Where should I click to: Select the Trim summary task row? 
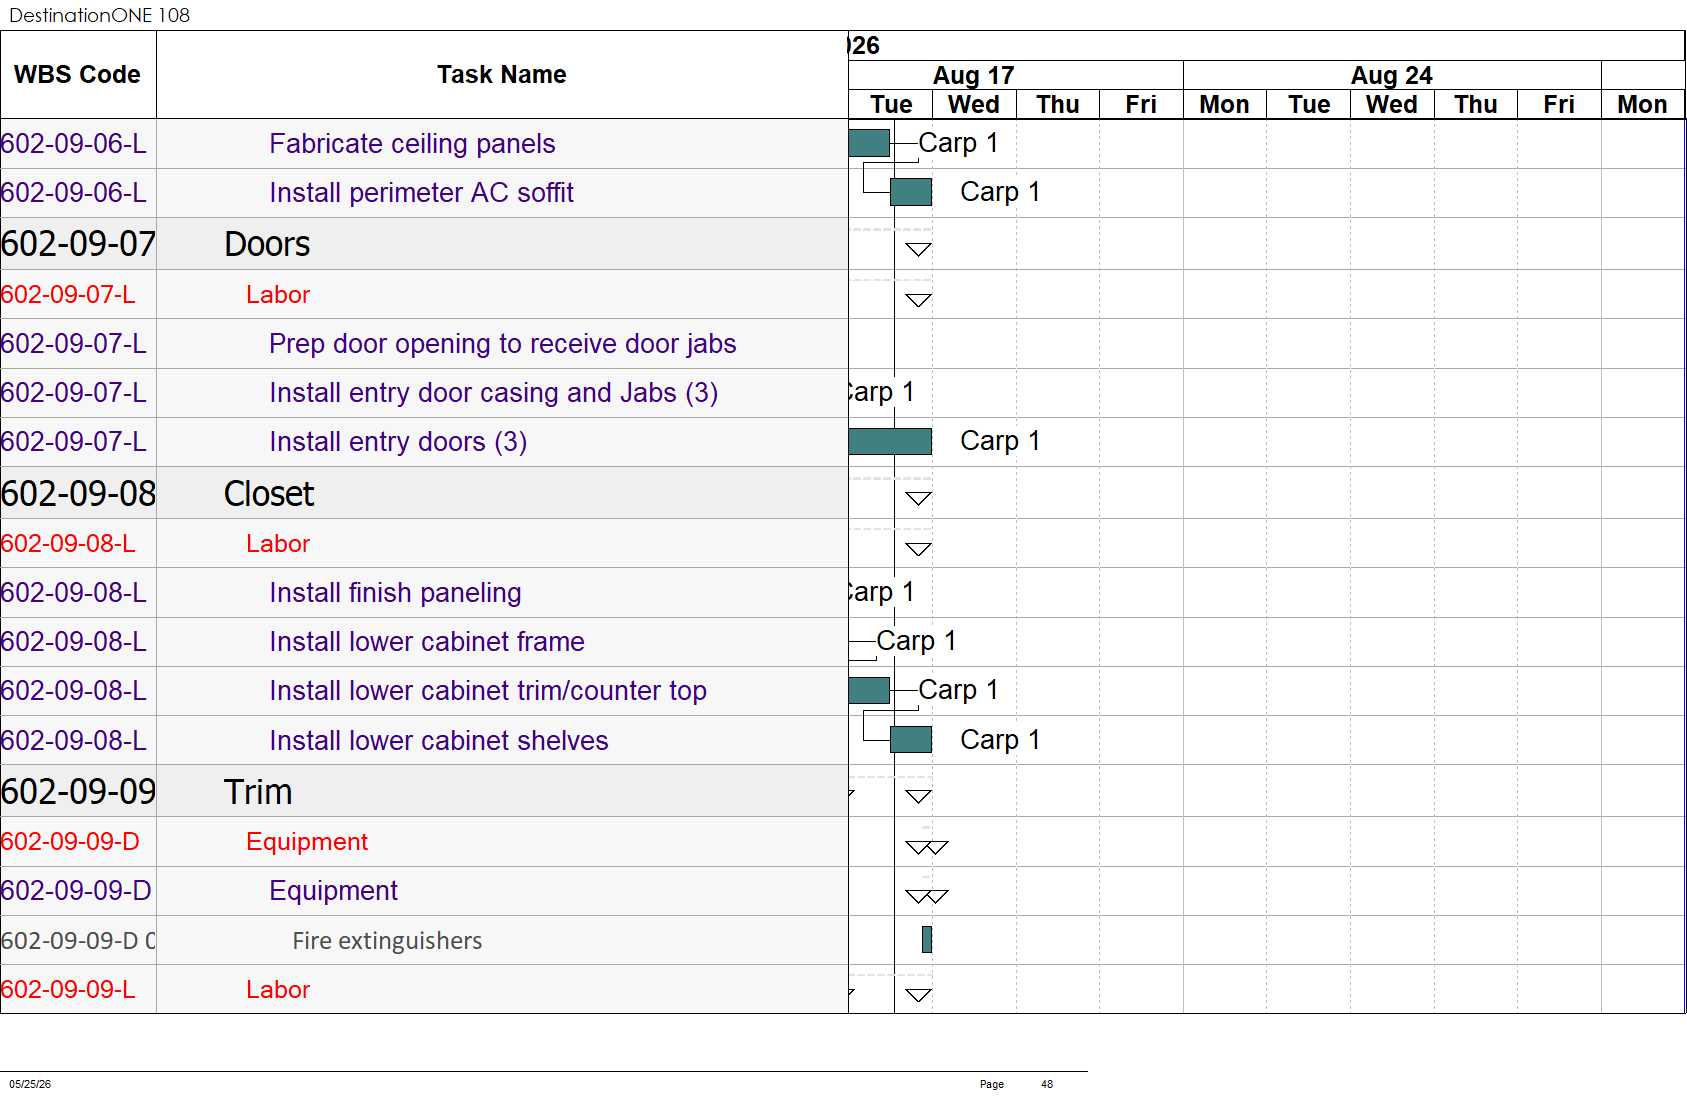(424, 791)
